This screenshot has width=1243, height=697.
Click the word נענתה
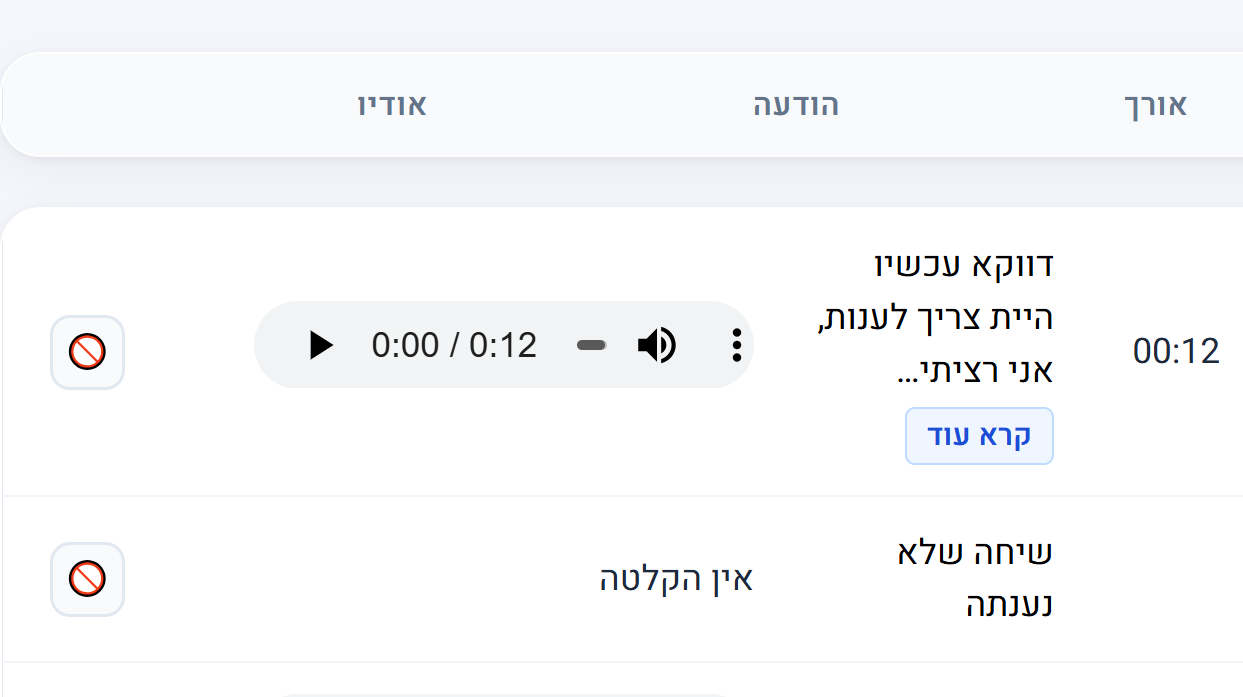pos(1008,606)
